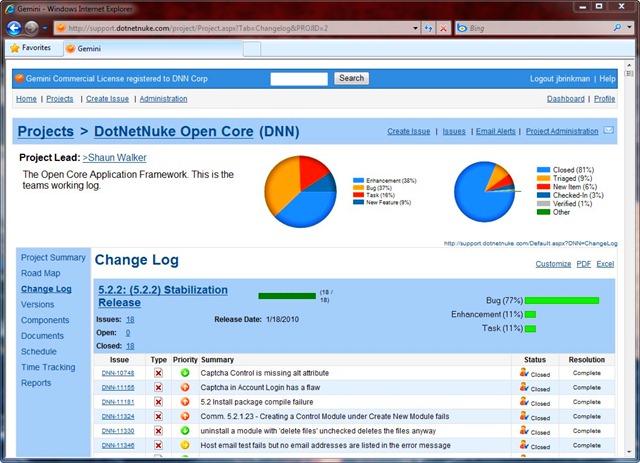Click the Gemini search text field
The width and height of the screenshot is (640, 463).
click(x=299, y=79)
